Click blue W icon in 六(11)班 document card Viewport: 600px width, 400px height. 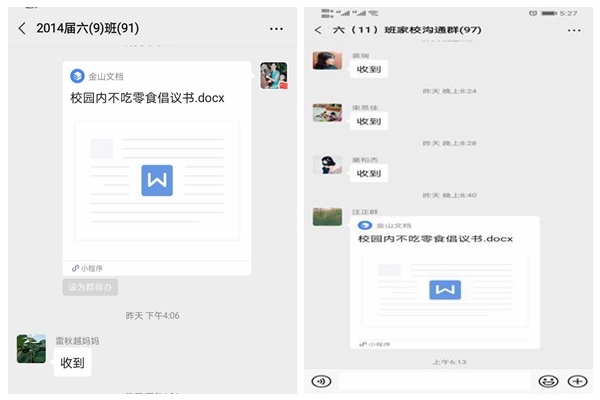point(445,290)
